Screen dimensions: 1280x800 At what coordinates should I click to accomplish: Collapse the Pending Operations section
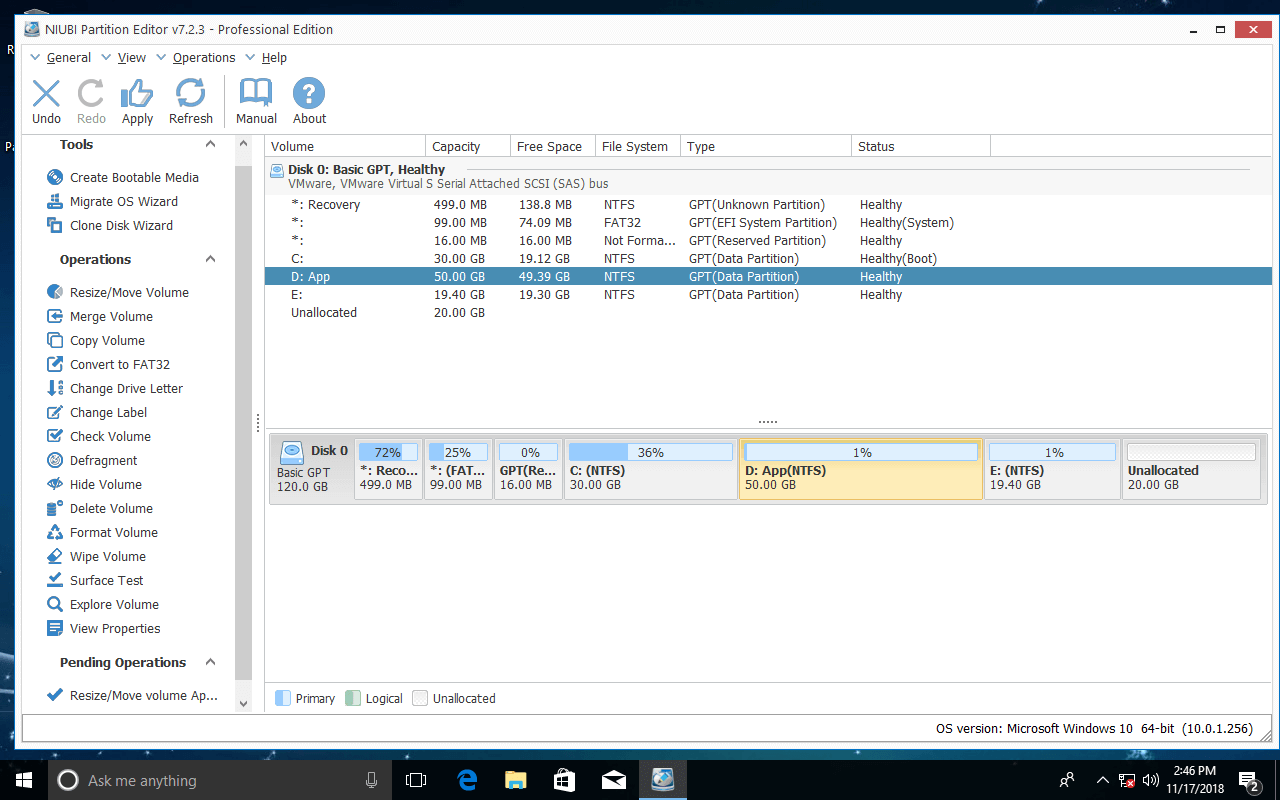pos(210,662)
